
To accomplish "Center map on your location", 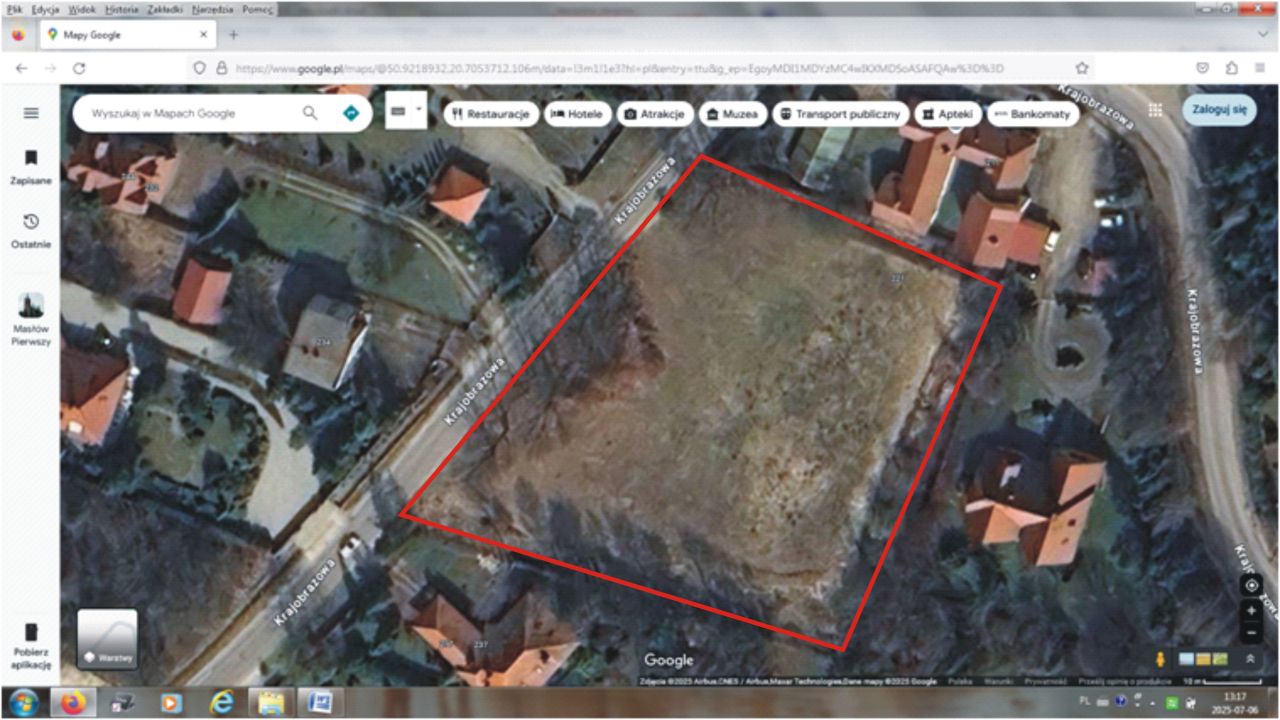I will 1251,586.
